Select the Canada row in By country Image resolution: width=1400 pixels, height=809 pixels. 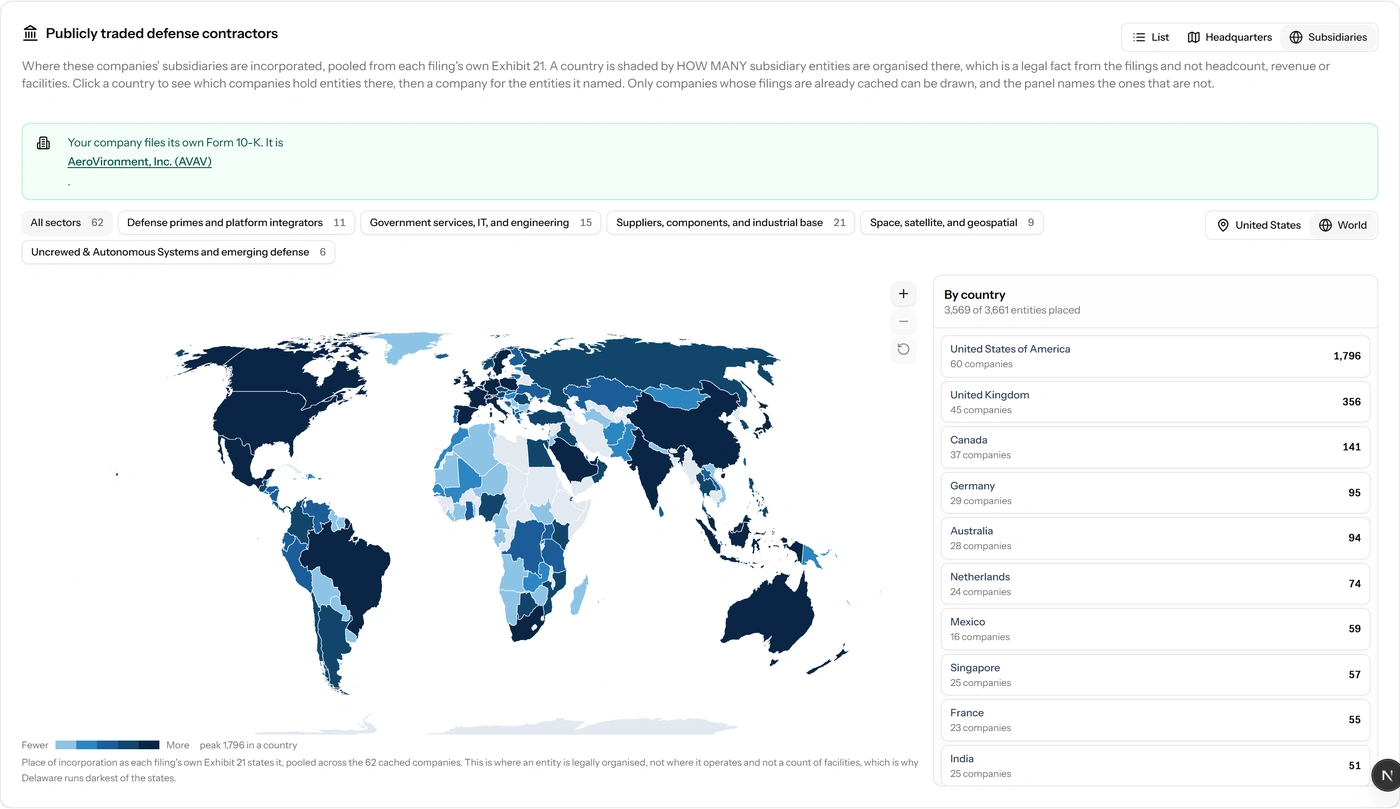point(1155,447)
